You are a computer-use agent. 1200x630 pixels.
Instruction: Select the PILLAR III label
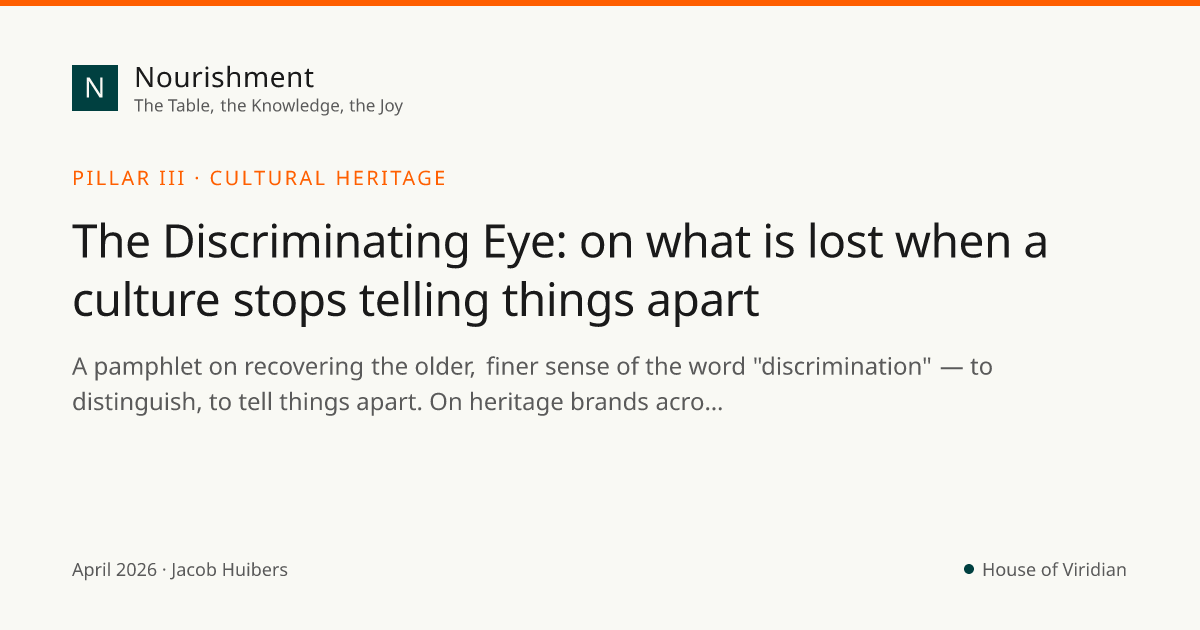click(x=129, y=179)
